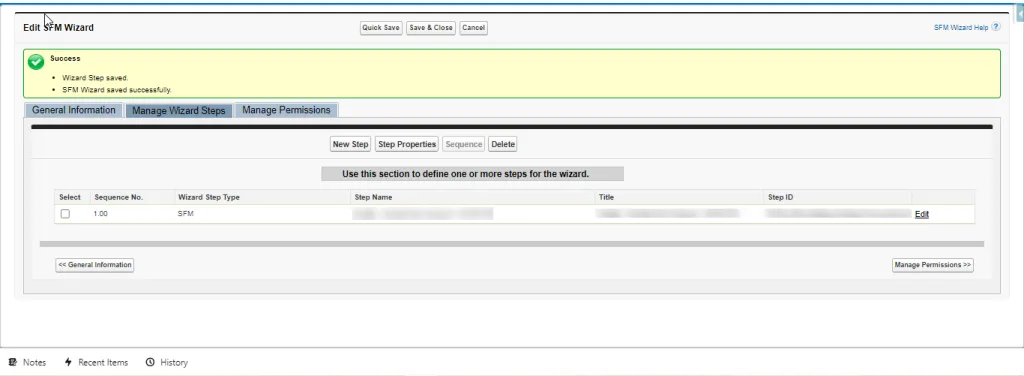The image size is (1024, 376).
Task: Click the Wizard Step Type column header
Action: click(209, 197)
